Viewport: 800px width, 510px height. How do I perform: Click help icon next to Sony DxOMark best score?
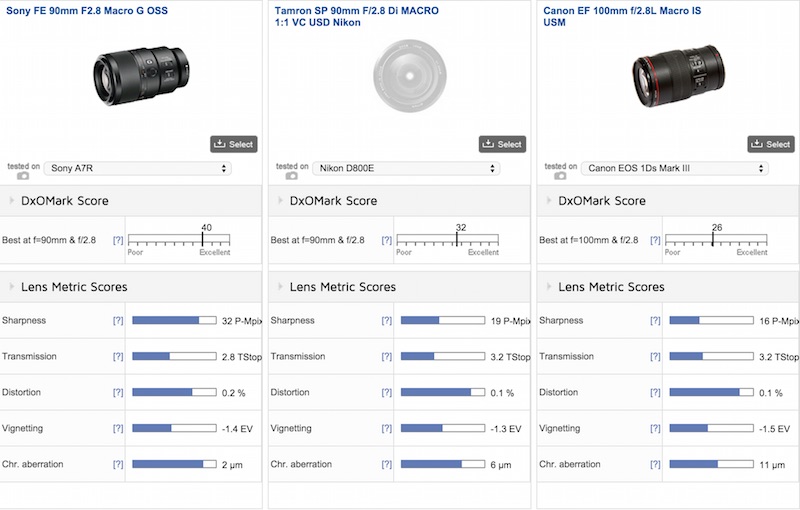(x=118, y=241)
